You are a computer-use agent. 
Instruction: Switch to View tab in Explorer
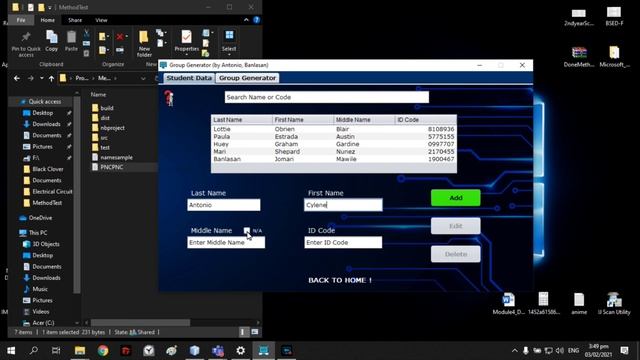click(101, 20)
